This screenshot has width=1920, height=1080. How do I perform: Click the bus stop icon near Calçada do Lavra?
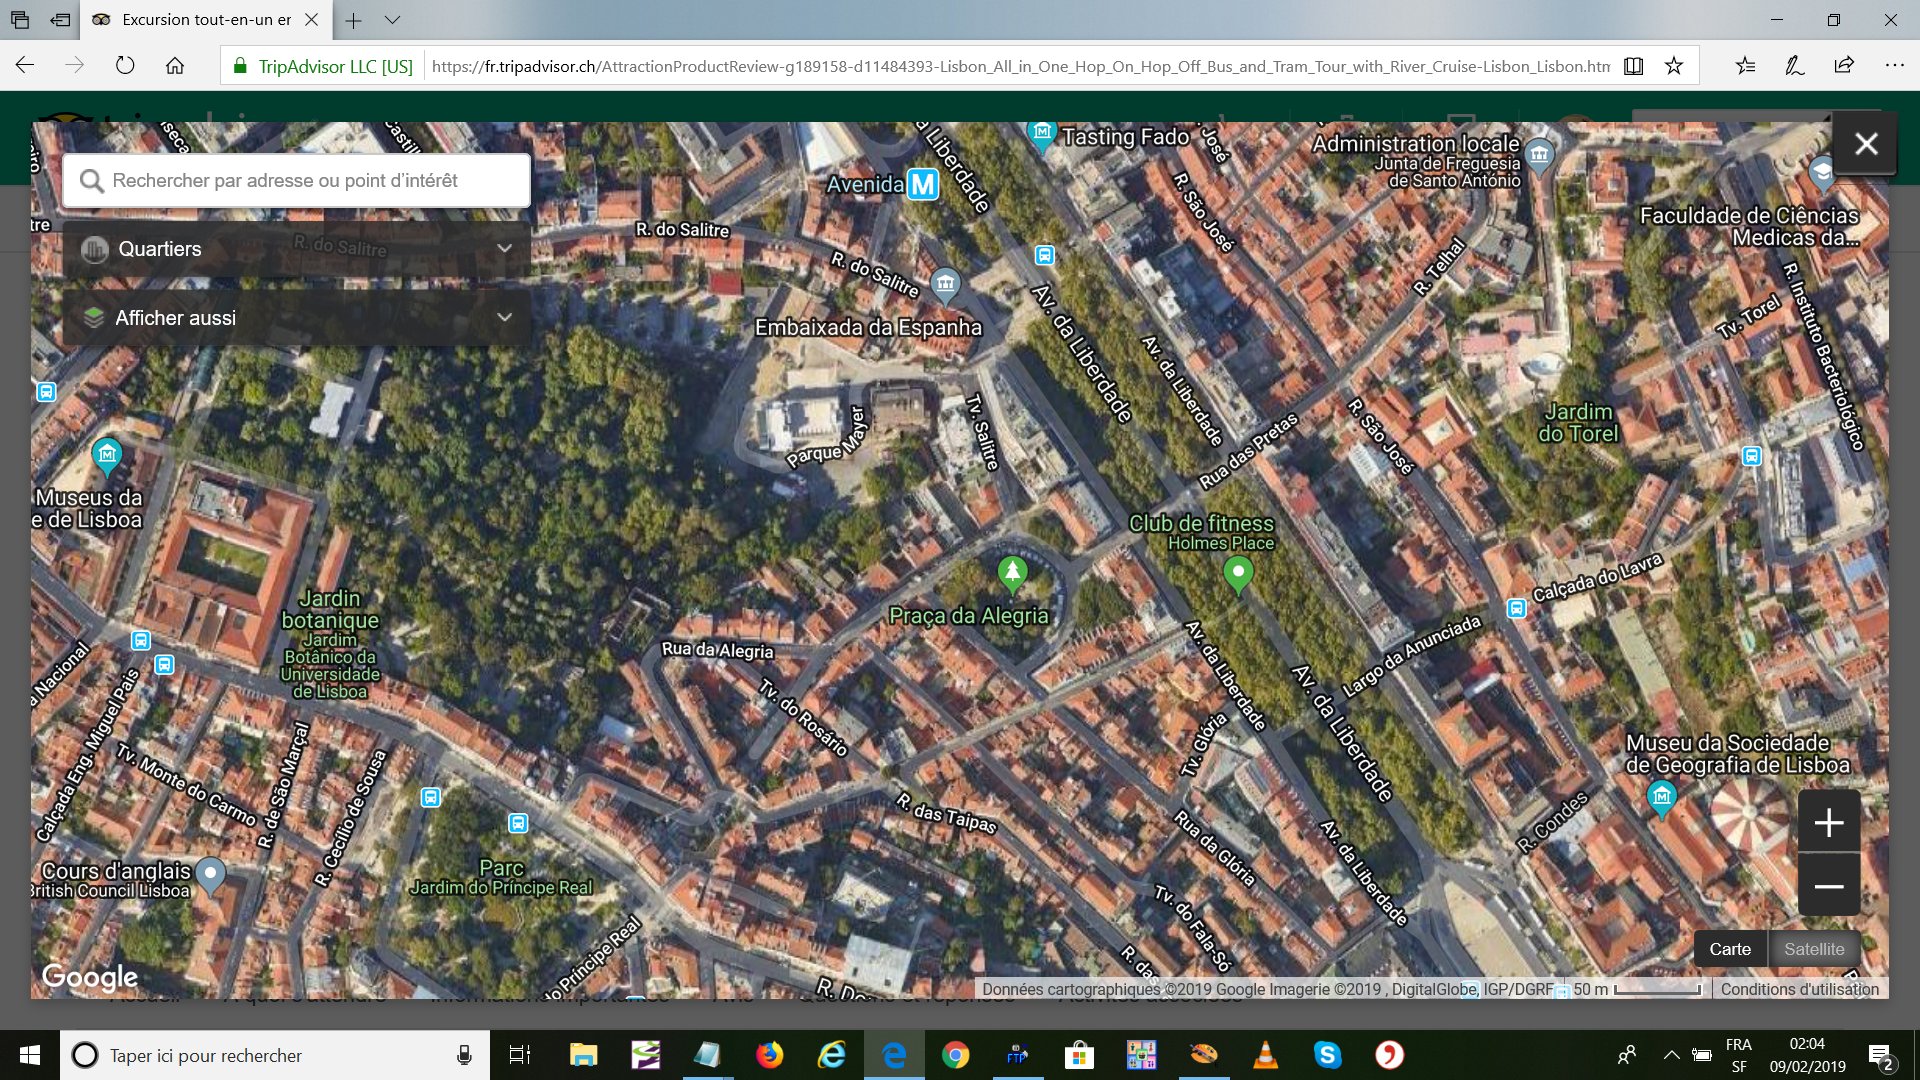pyautogui.click(x=1516, y=608)
